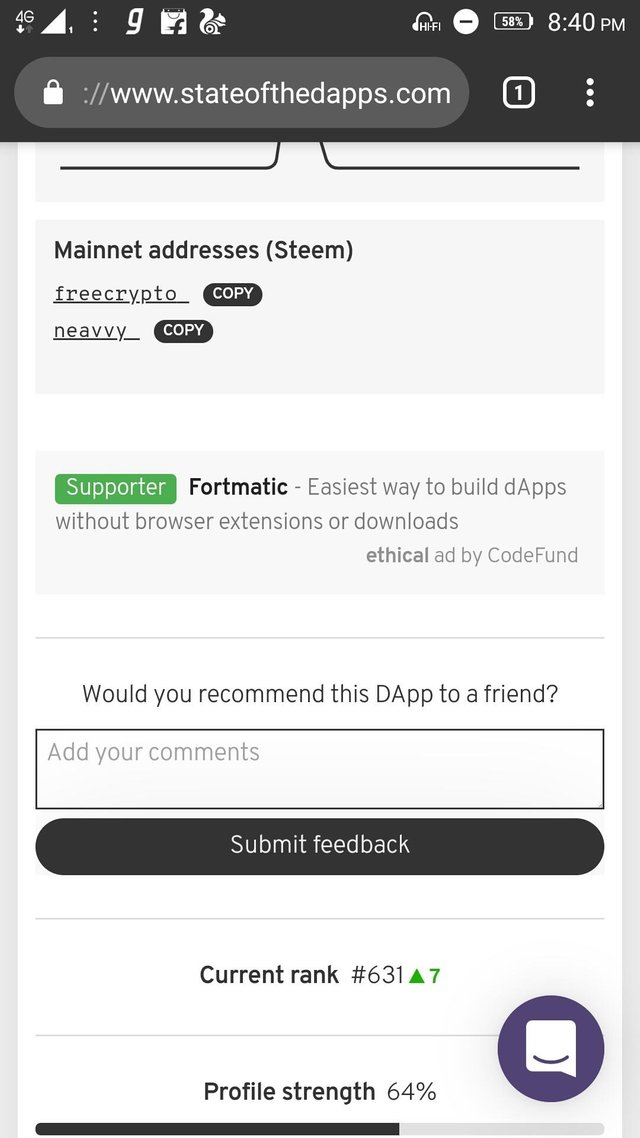640x1138 pixels.
Task: Open the tab switcher showing 1 tab
Action: (x=519, y=93)
